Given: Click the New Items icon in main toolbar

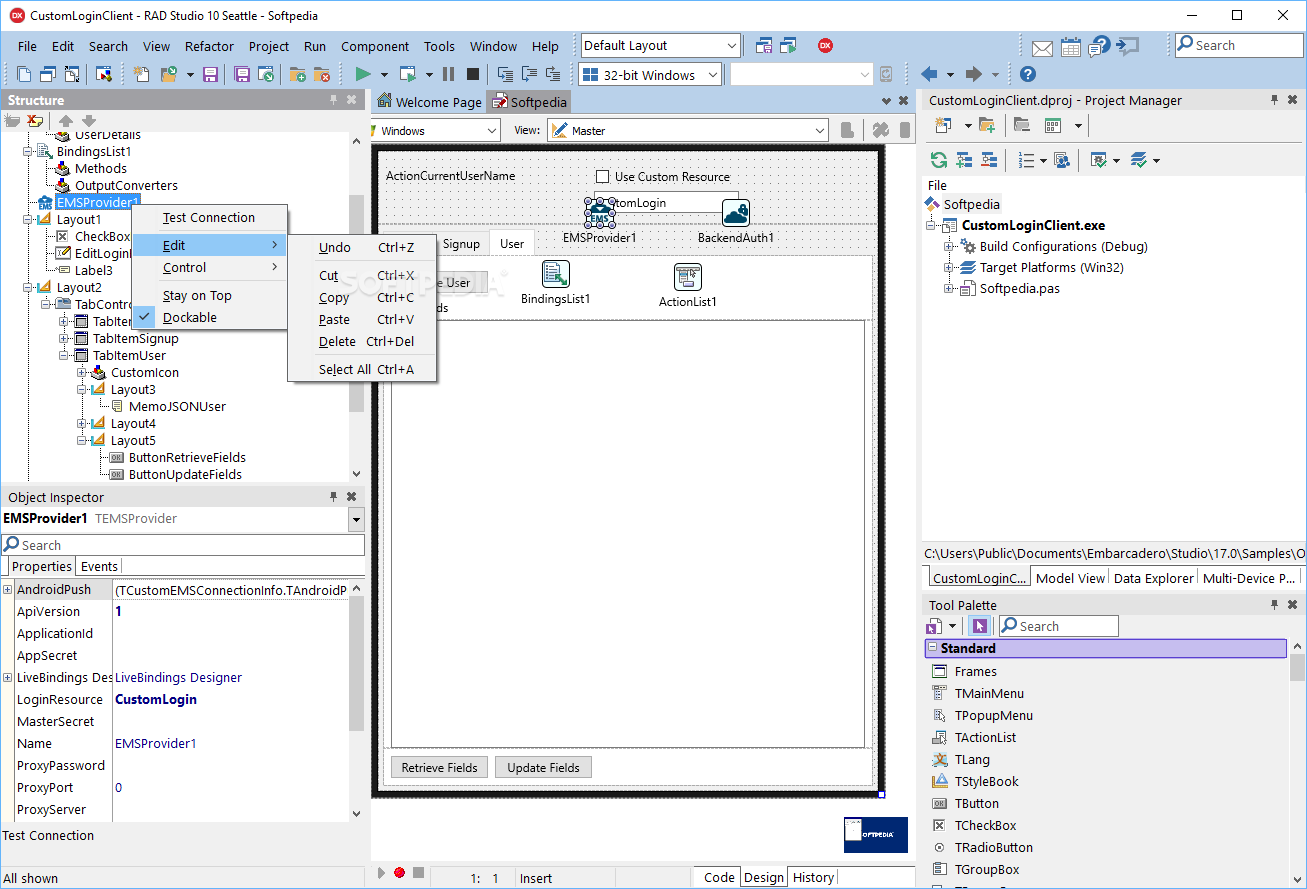Looking at the screenshot, I should tap(141, 74).
